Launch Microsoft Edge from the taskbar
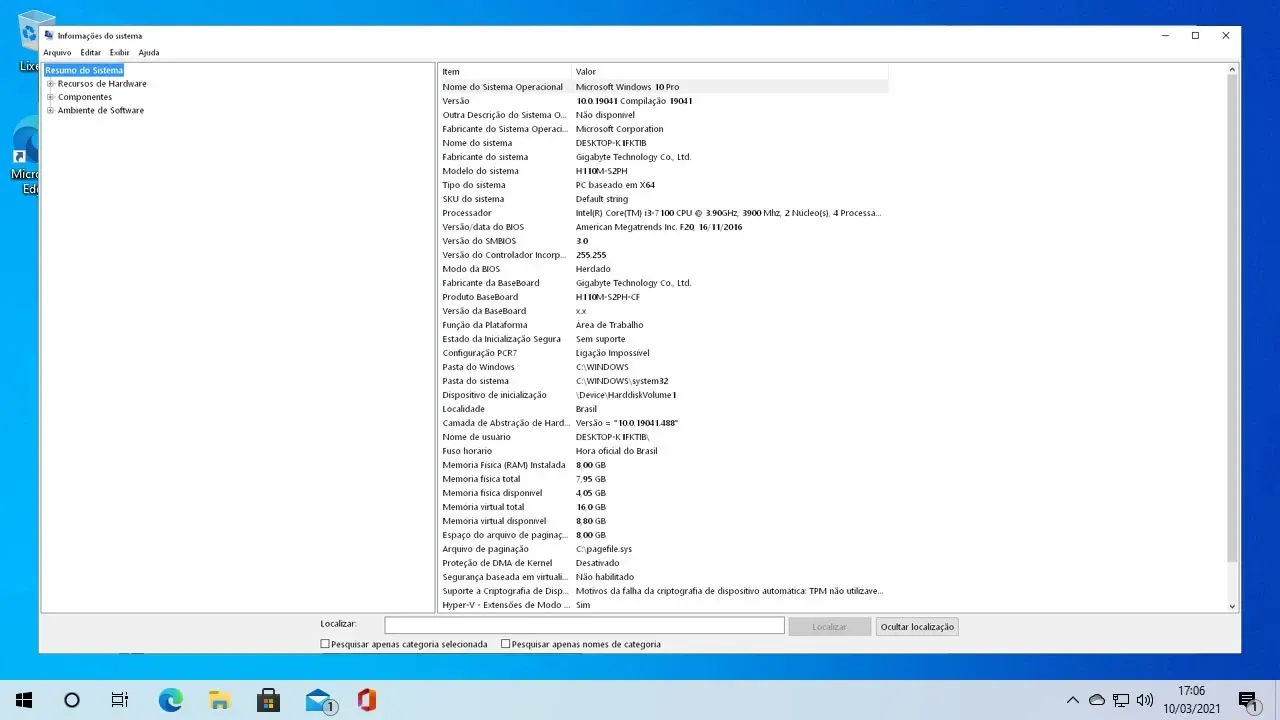 (x=171, y=700)
